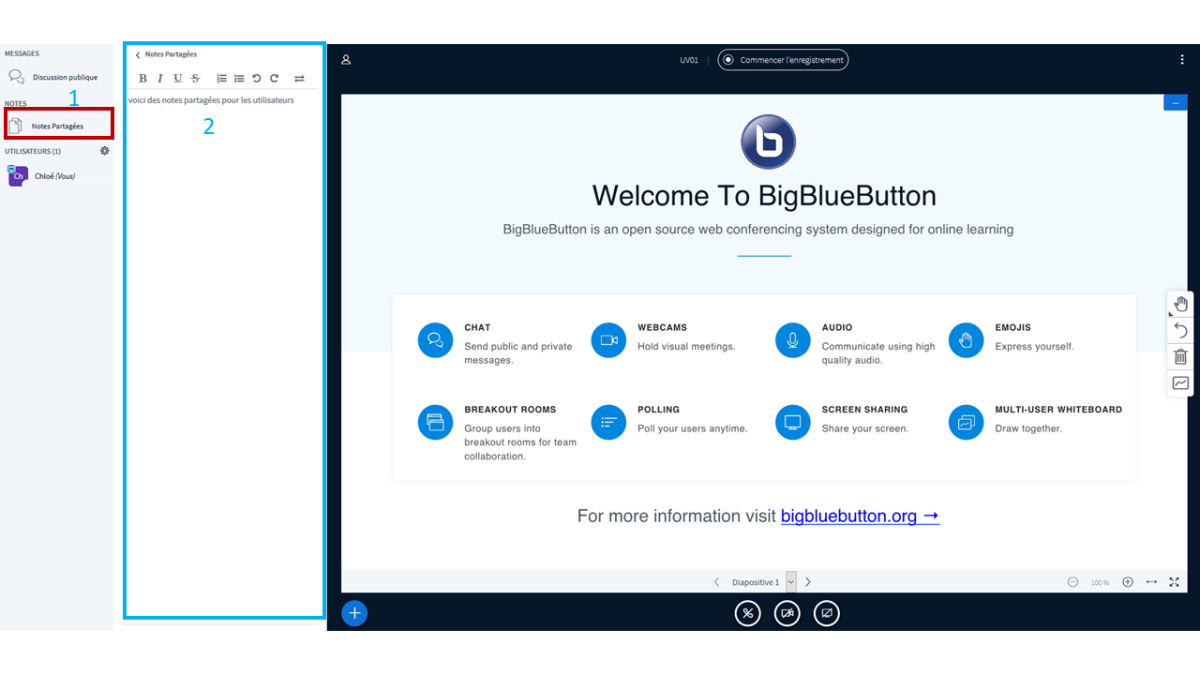The image size is (1200, 675).
Task: Insert a numbered list in the notes
Action: [222, 78]
